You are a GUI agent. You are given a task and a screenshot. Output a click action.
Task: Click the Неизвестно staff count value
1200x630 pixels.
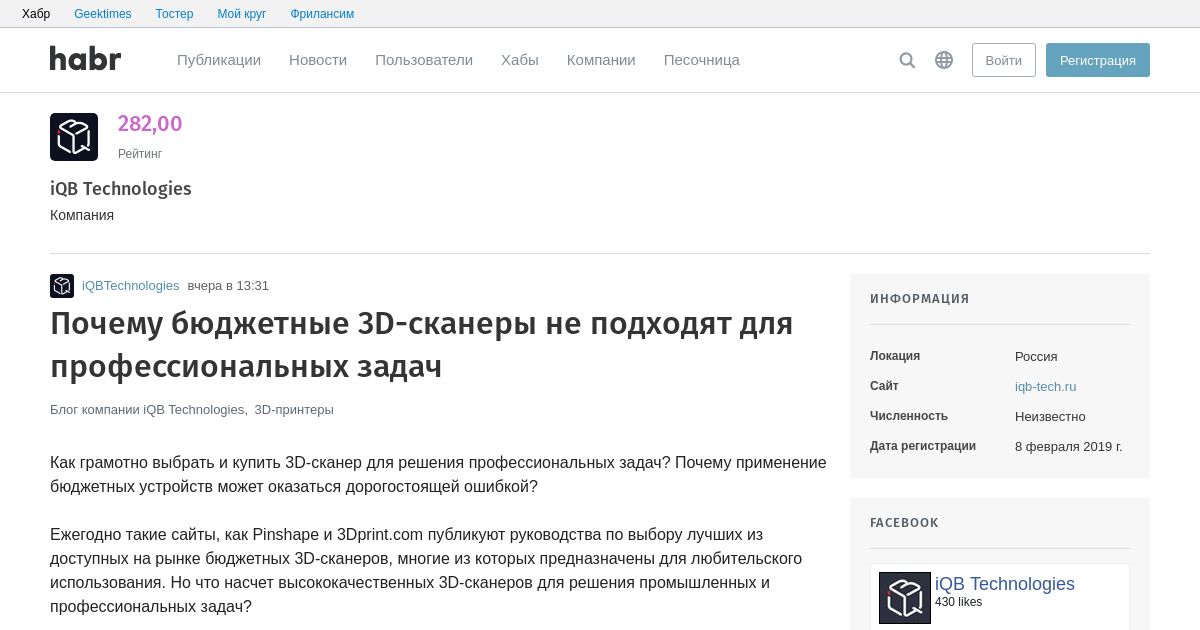tap(1050, 417)
